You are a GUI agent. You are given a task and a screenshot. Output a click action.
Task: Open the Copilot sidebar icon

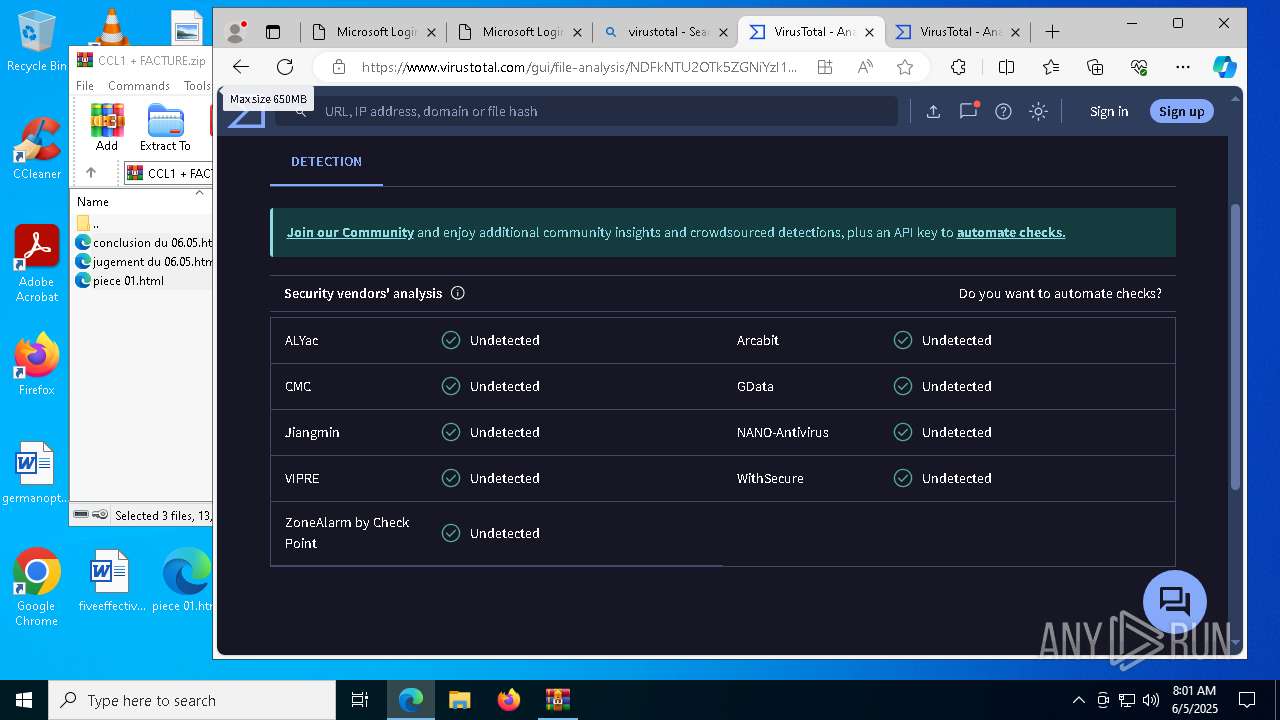click(x=1224, y=67)
